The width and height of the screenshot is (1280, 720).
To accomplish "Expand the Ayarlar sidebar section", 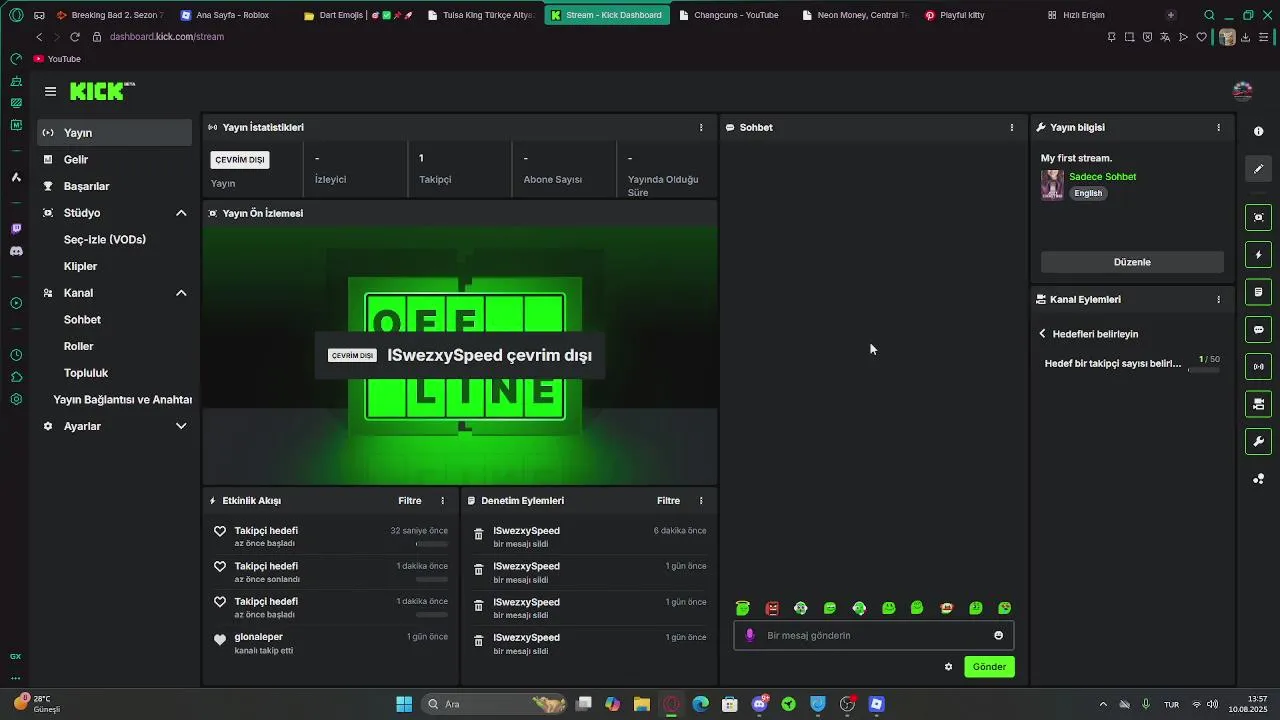I will click(x=181, y=426).
